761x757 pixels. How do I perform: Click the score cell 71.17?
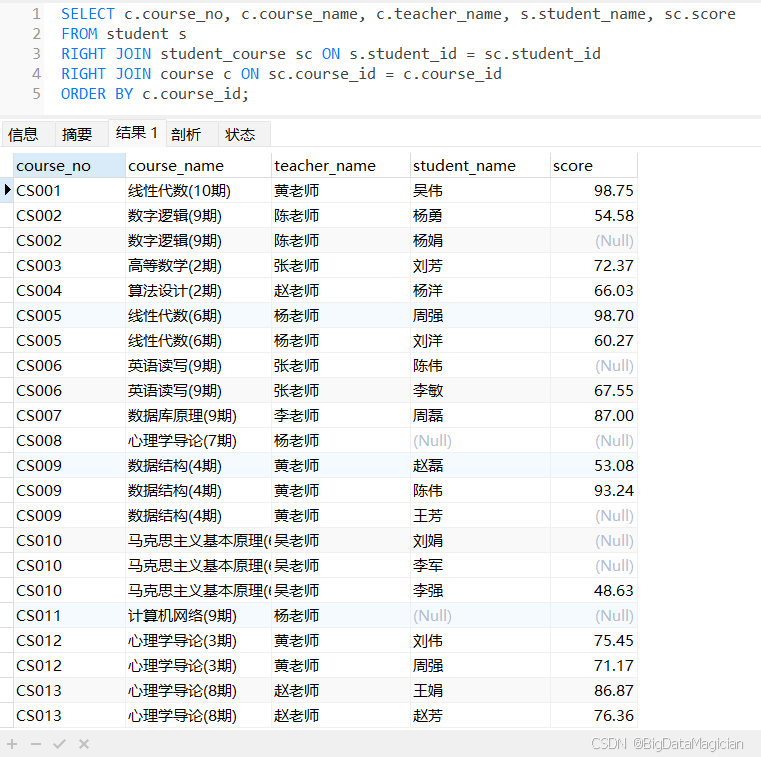click(x=594, y=665)
